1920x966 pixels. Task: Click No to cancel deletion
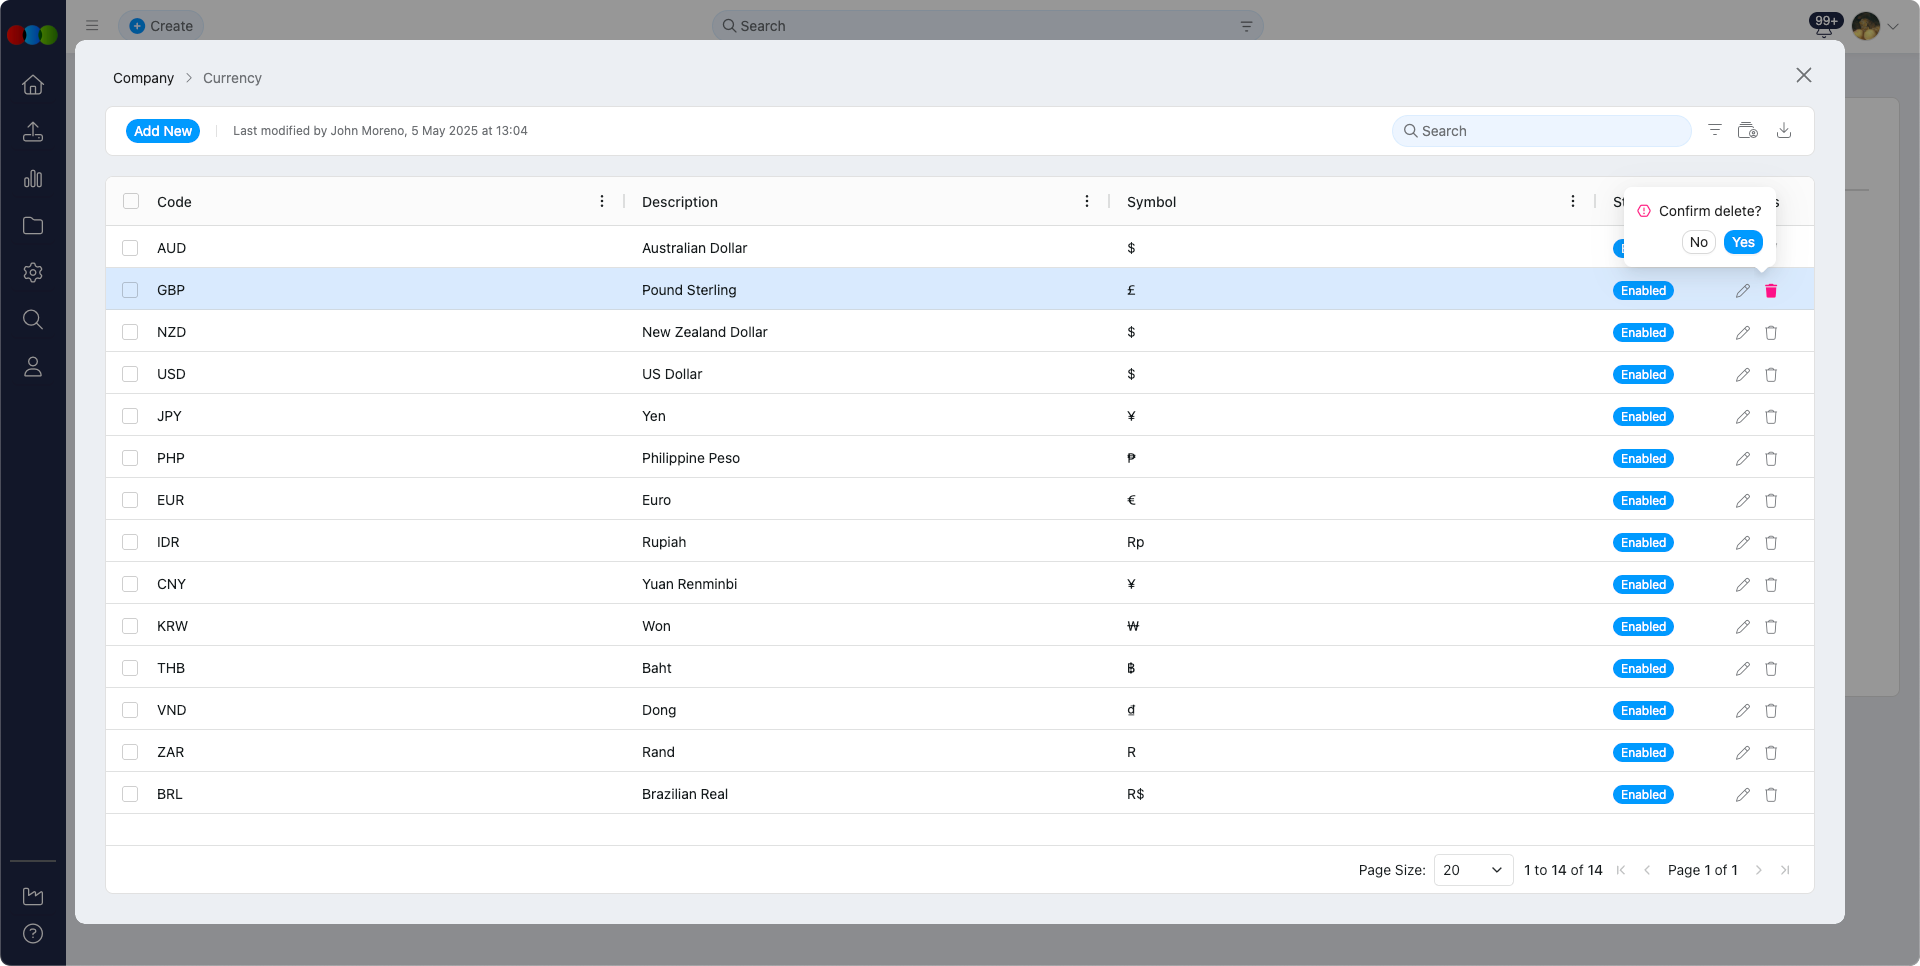pyautogui.click(x=1698, y=242)
